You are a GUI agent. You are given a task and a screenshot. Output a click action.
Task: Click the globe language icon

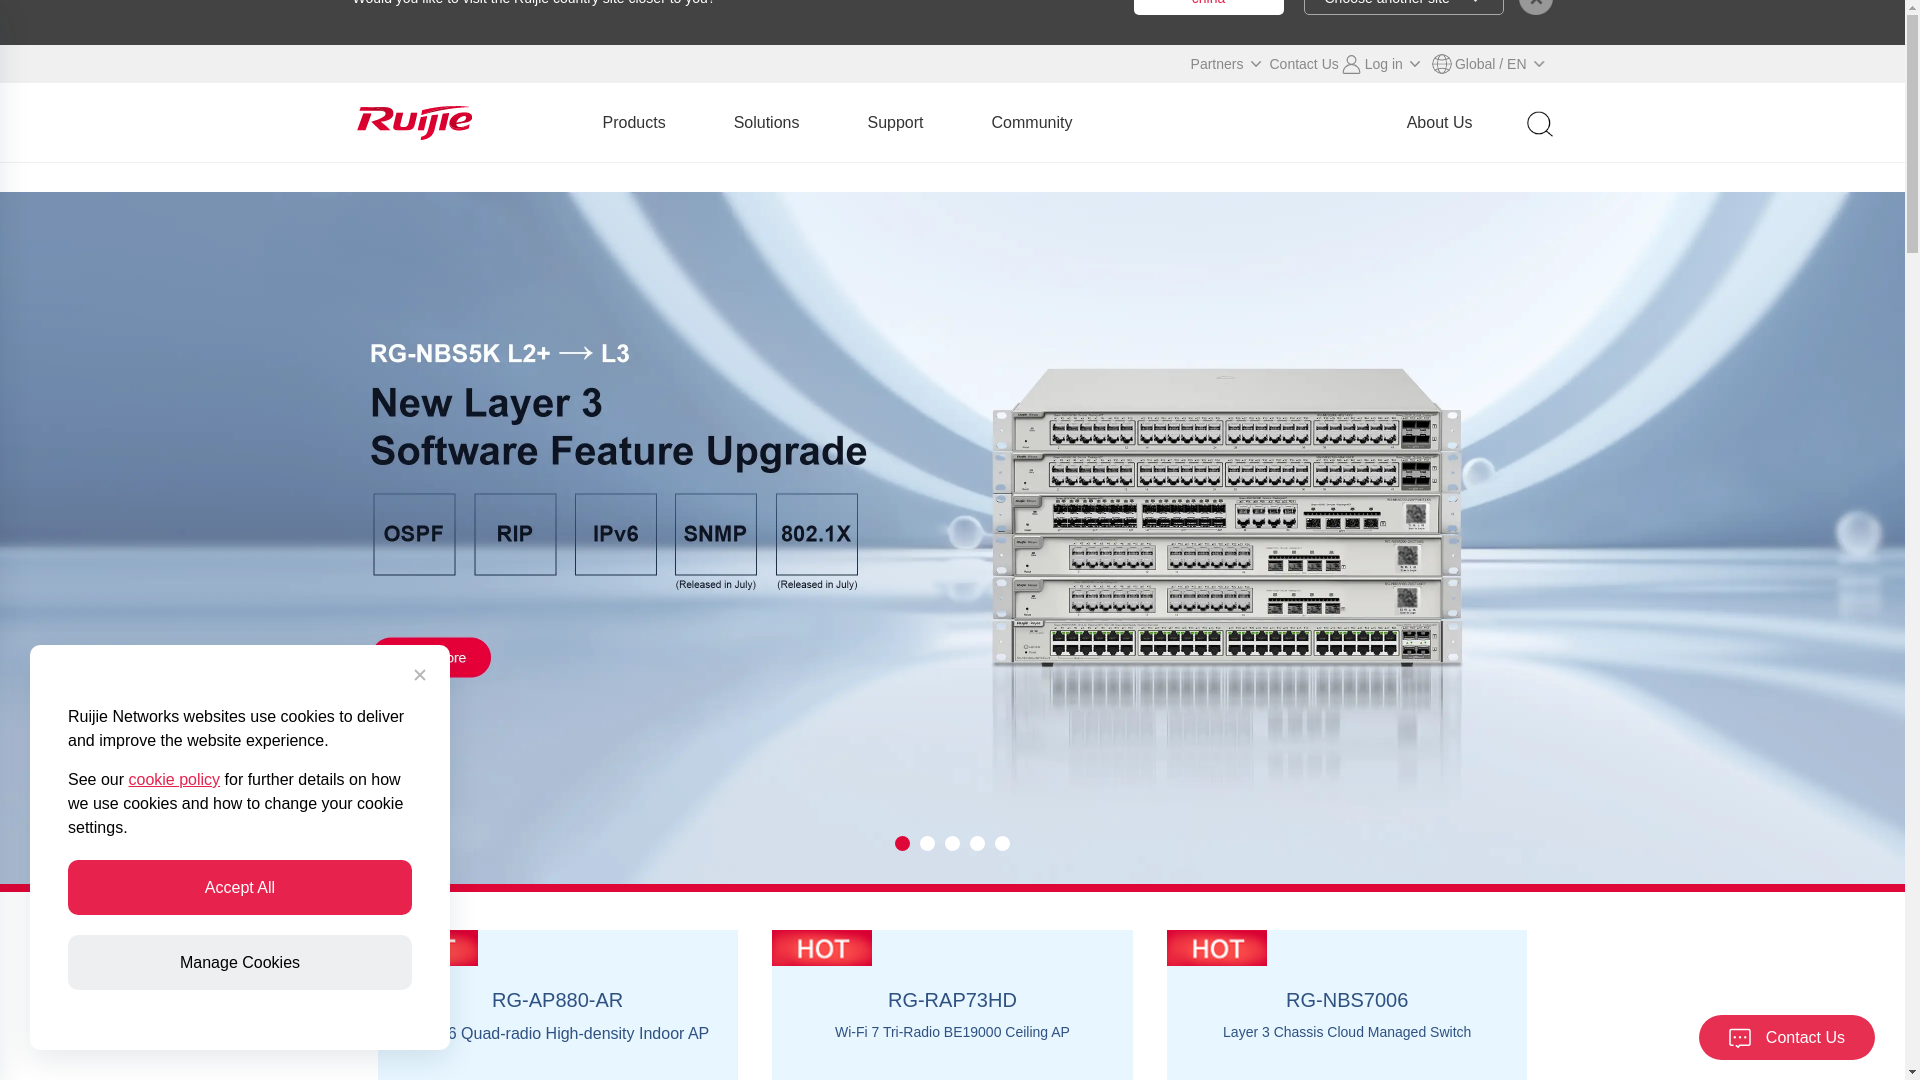point(1441,64)
